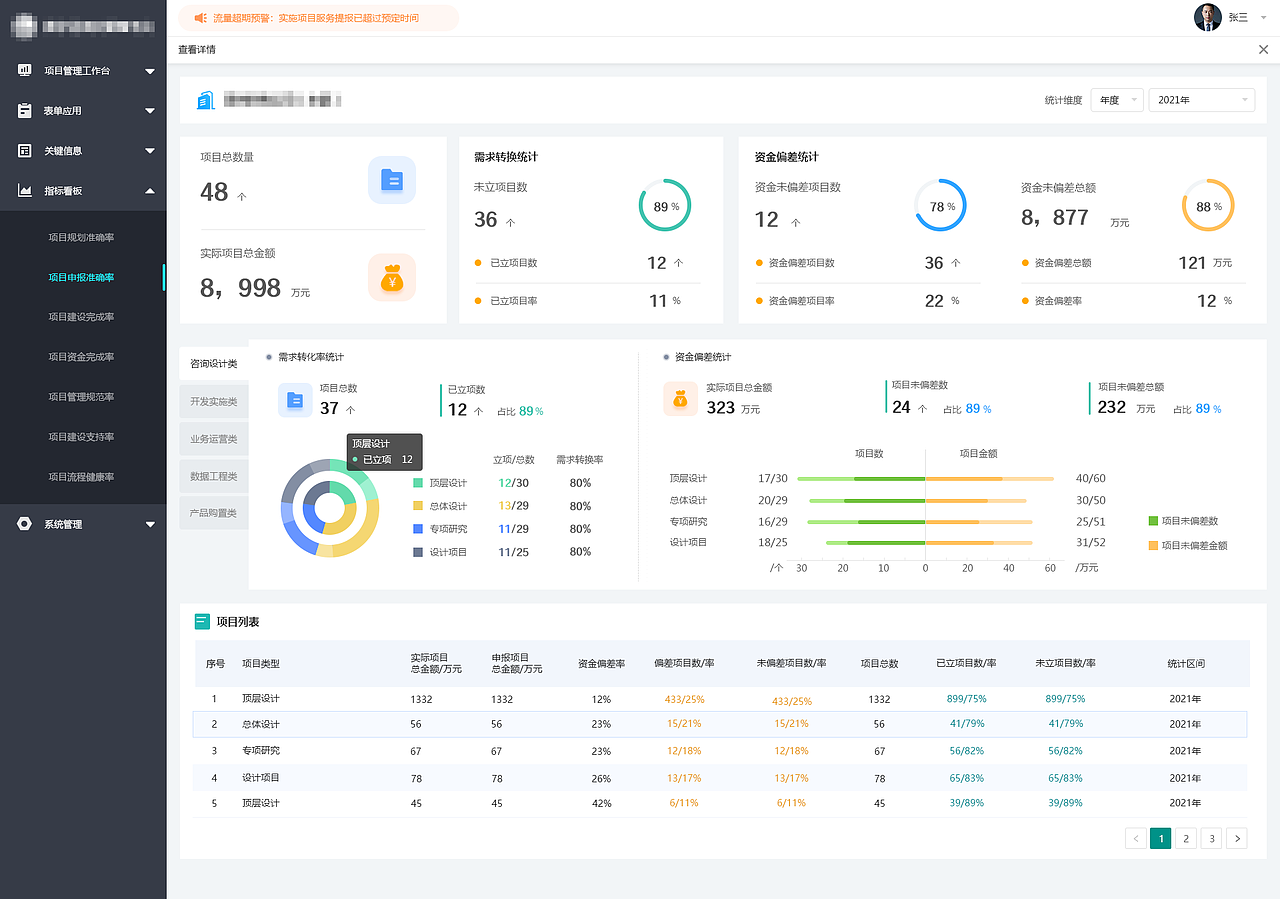Click the 查看详情 title text

point(197,50)
